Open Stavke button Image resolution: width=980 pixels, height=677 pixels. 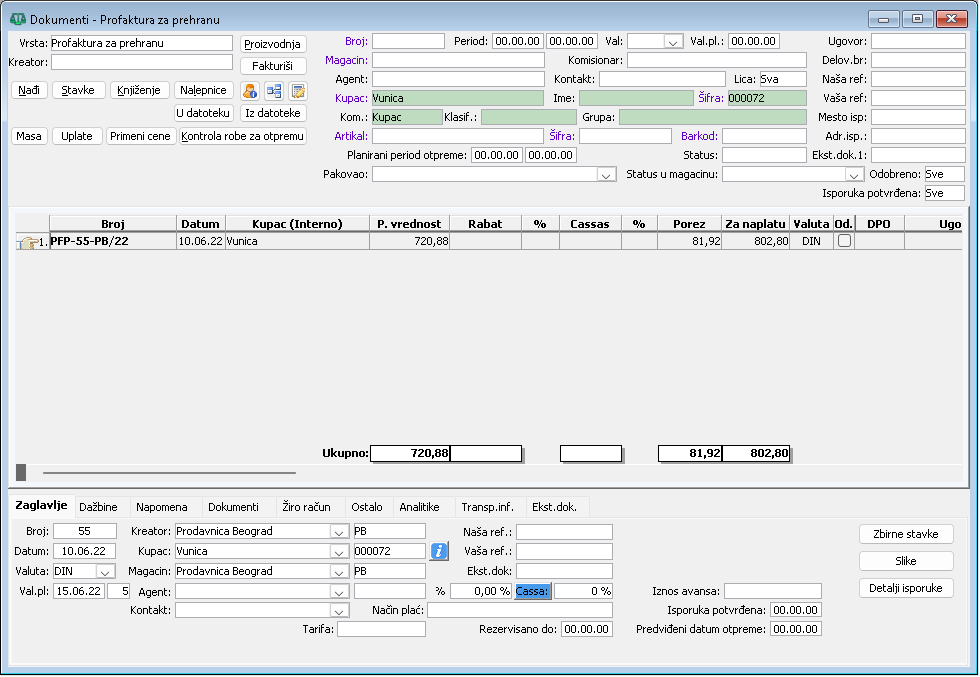coord(78,90)
